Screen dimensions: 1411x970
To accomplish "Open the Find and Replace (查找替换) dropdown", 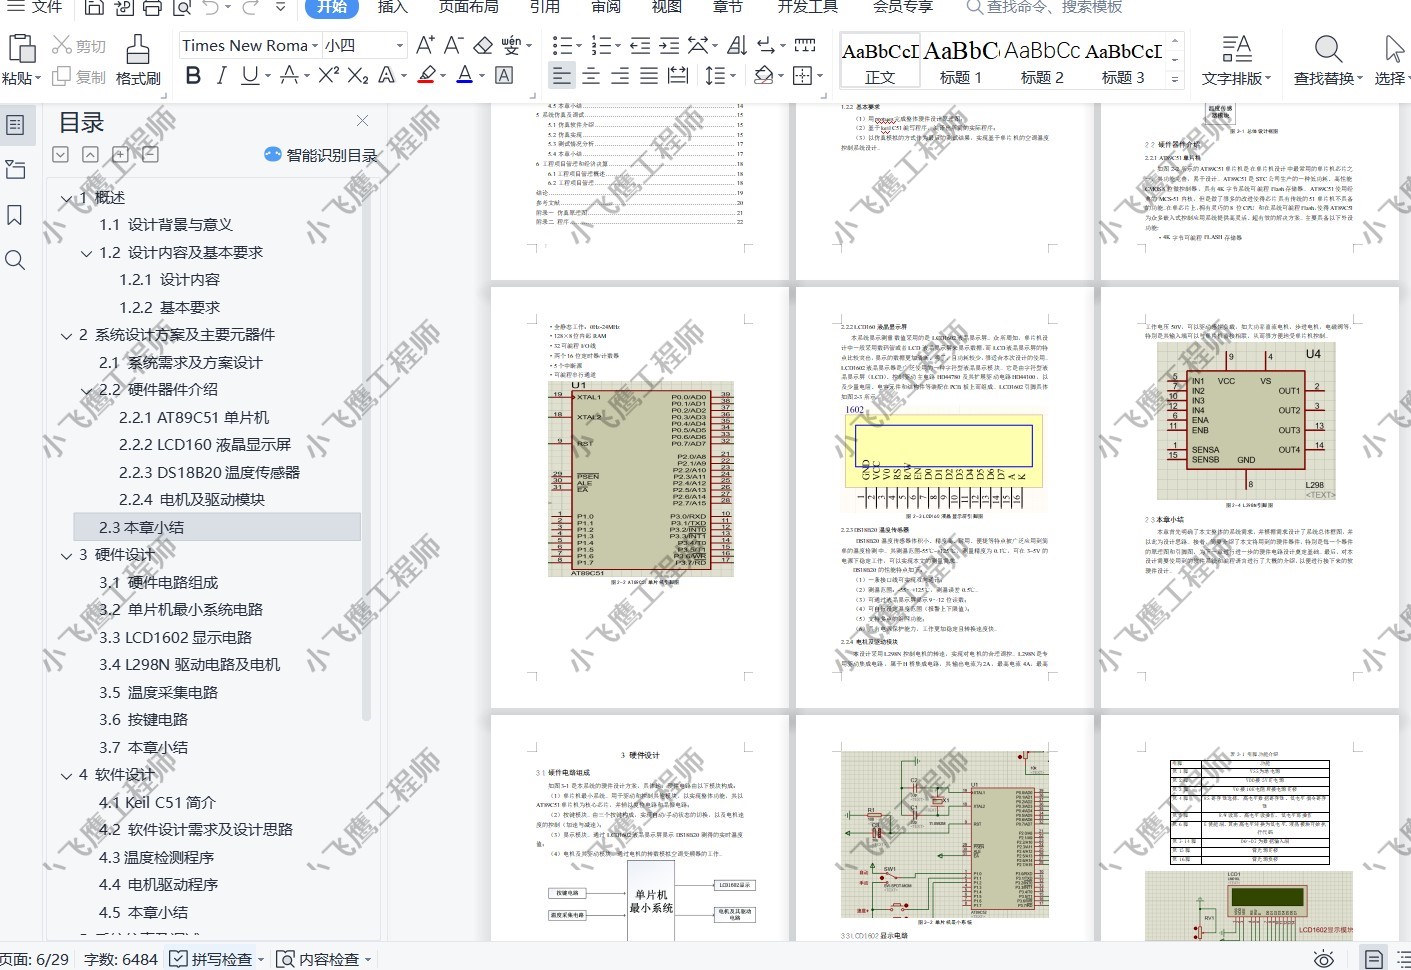I will point(1360,78).
